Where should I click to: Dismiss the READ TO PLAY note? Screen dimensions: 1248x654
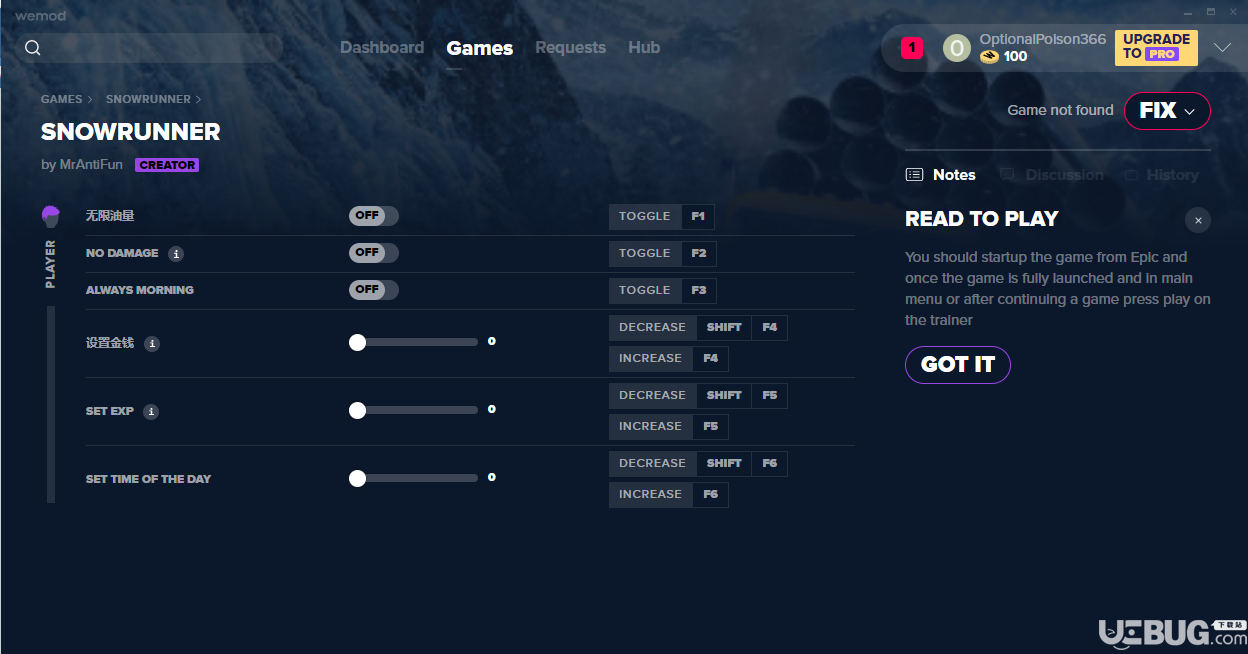[1198, 220]
